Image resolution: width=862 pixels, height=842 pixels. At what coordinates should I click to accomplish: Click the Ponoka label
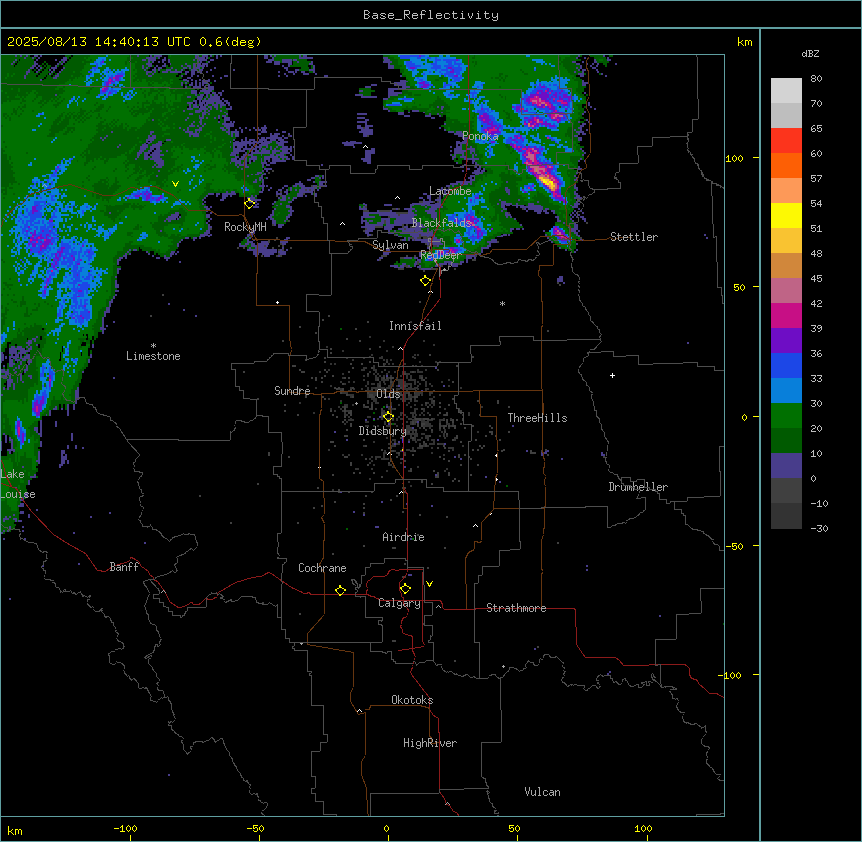tap(480, 136)
